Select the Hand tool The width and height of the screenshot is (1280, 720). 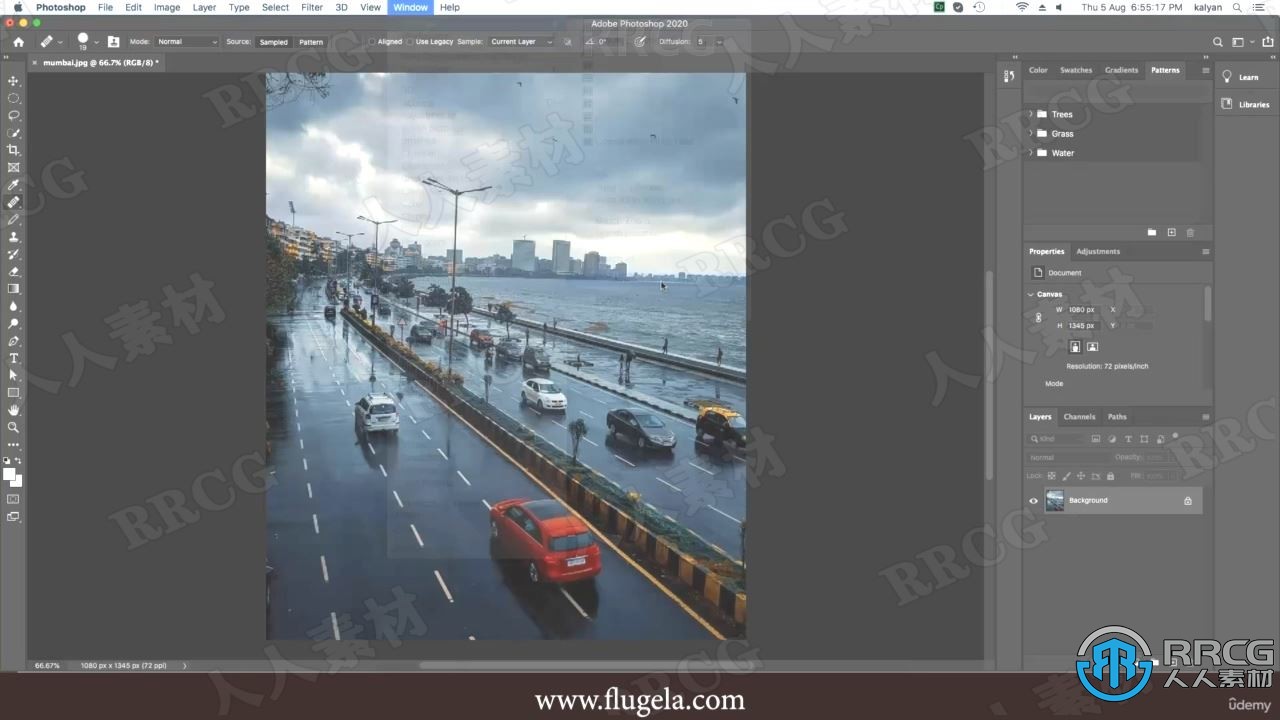13,410
